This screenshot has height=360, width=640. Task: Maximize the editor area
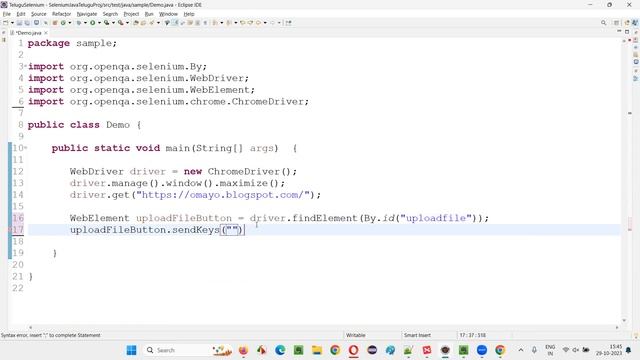(x=627, y=32)
